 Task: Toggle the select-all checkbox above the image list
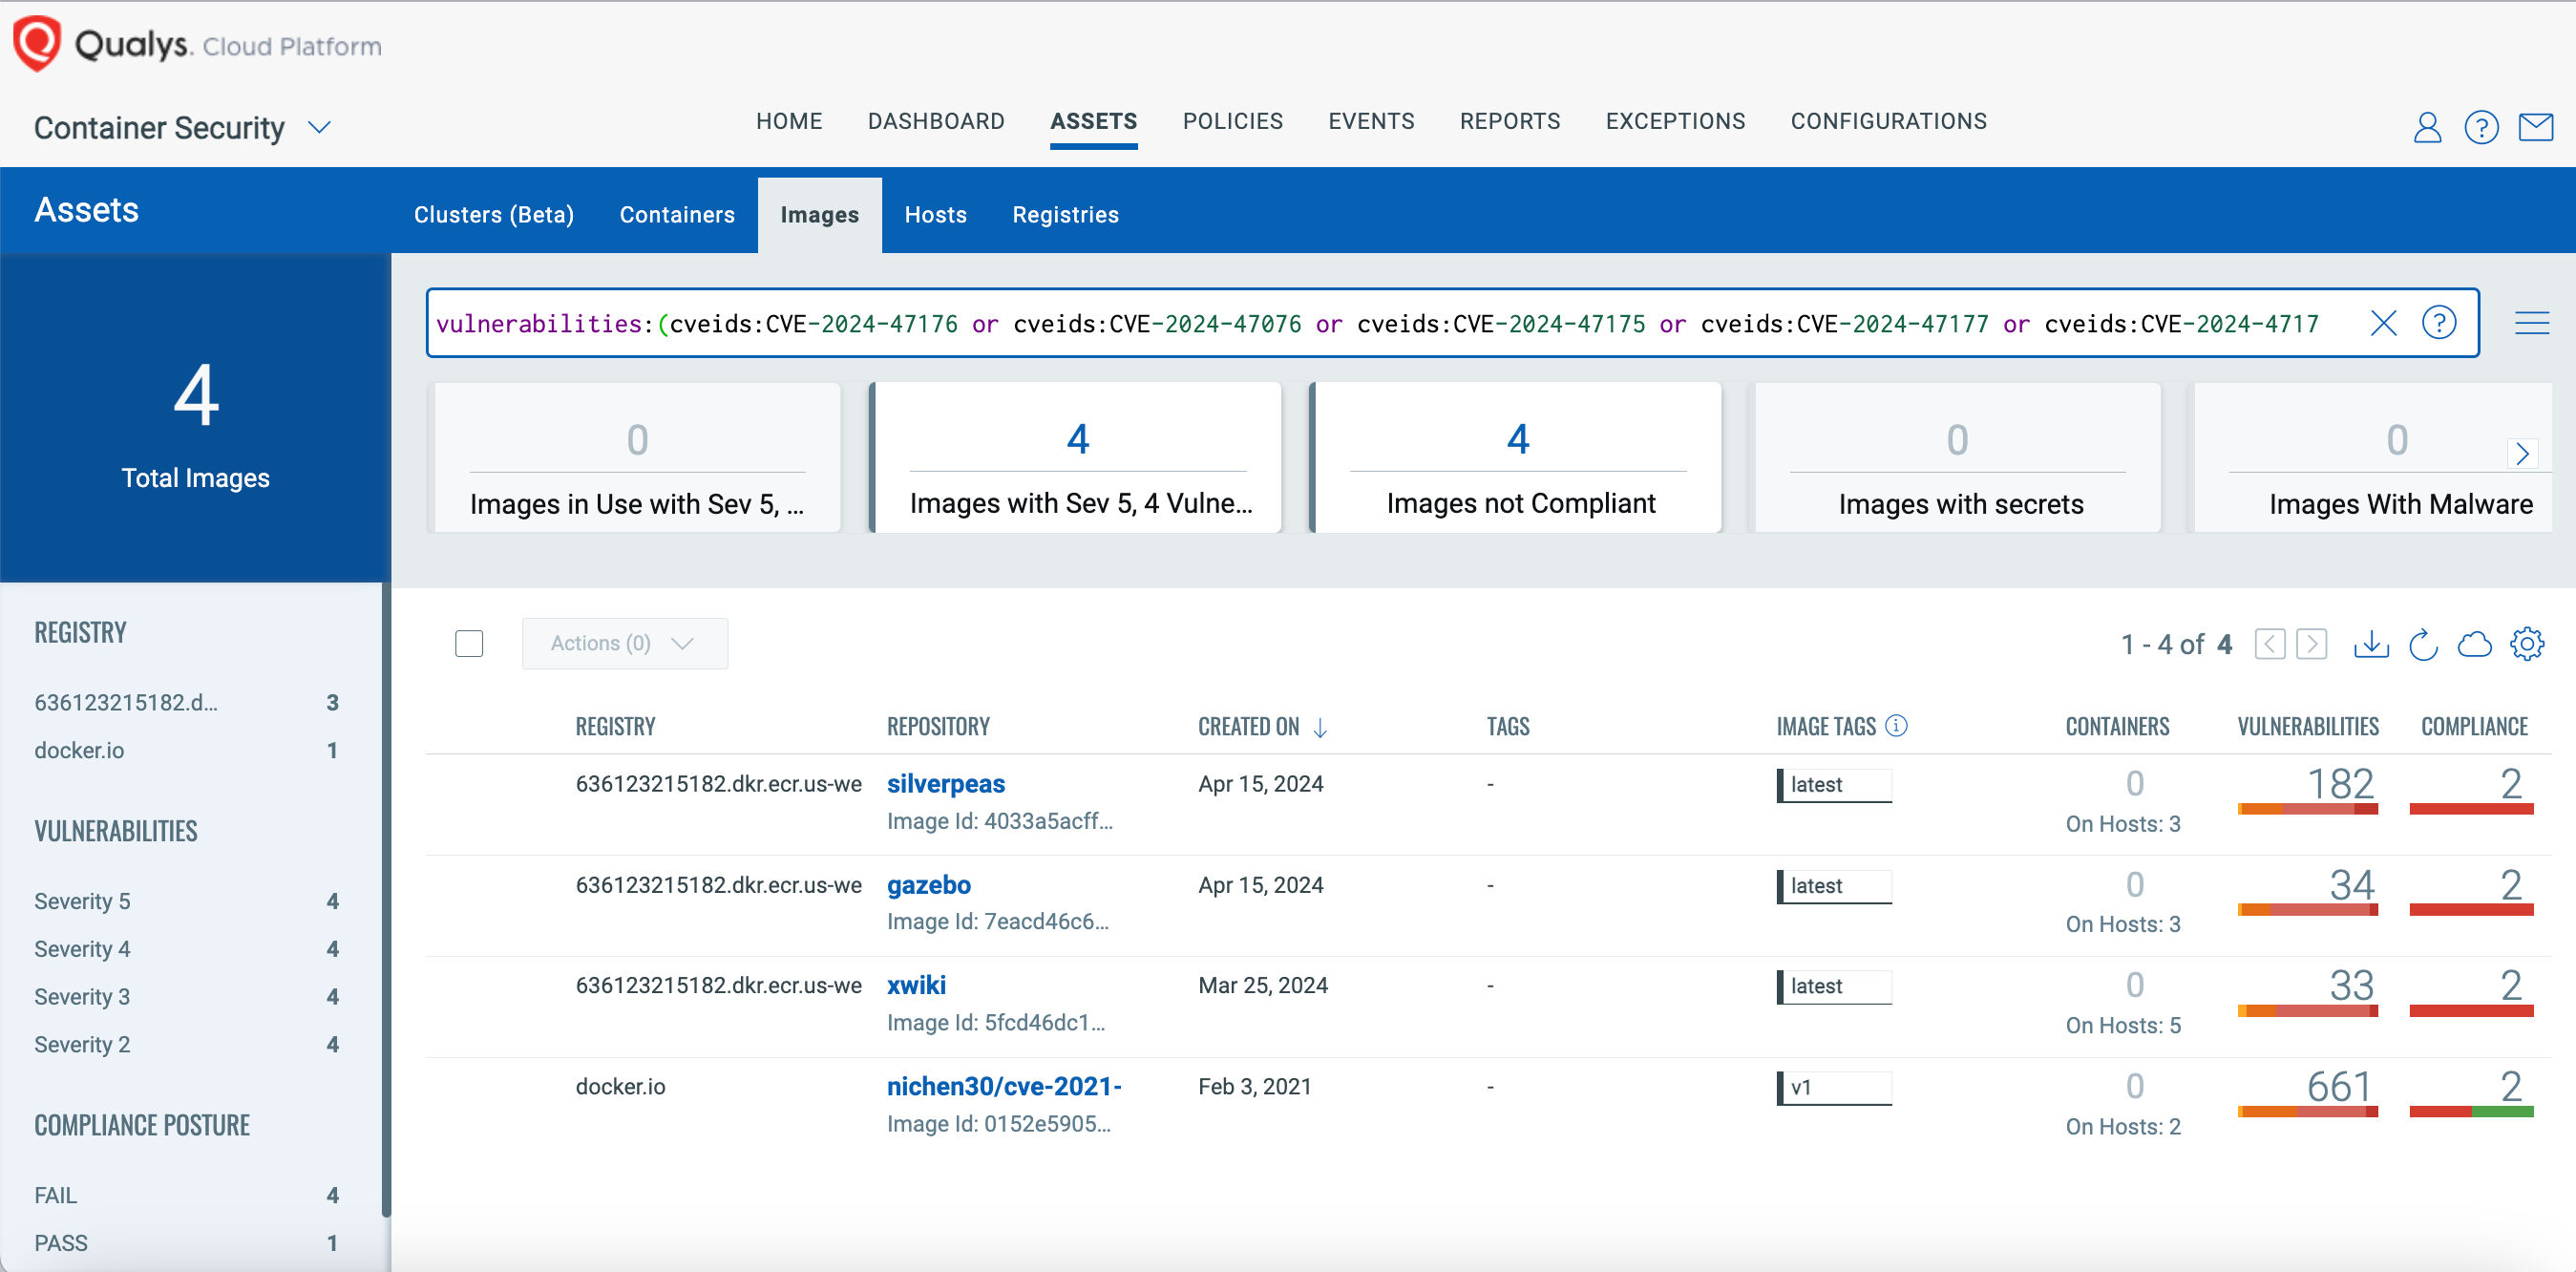pos(468,644)
